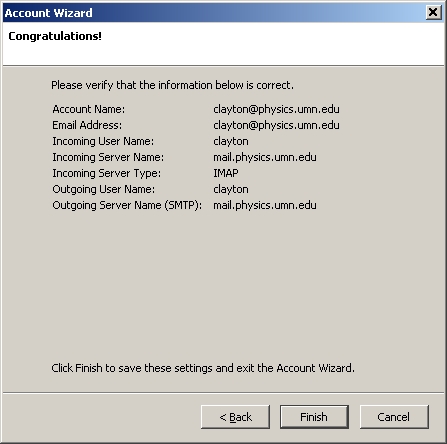
Task: Select the Incoming Server Type label
Action: coord(106,173)
